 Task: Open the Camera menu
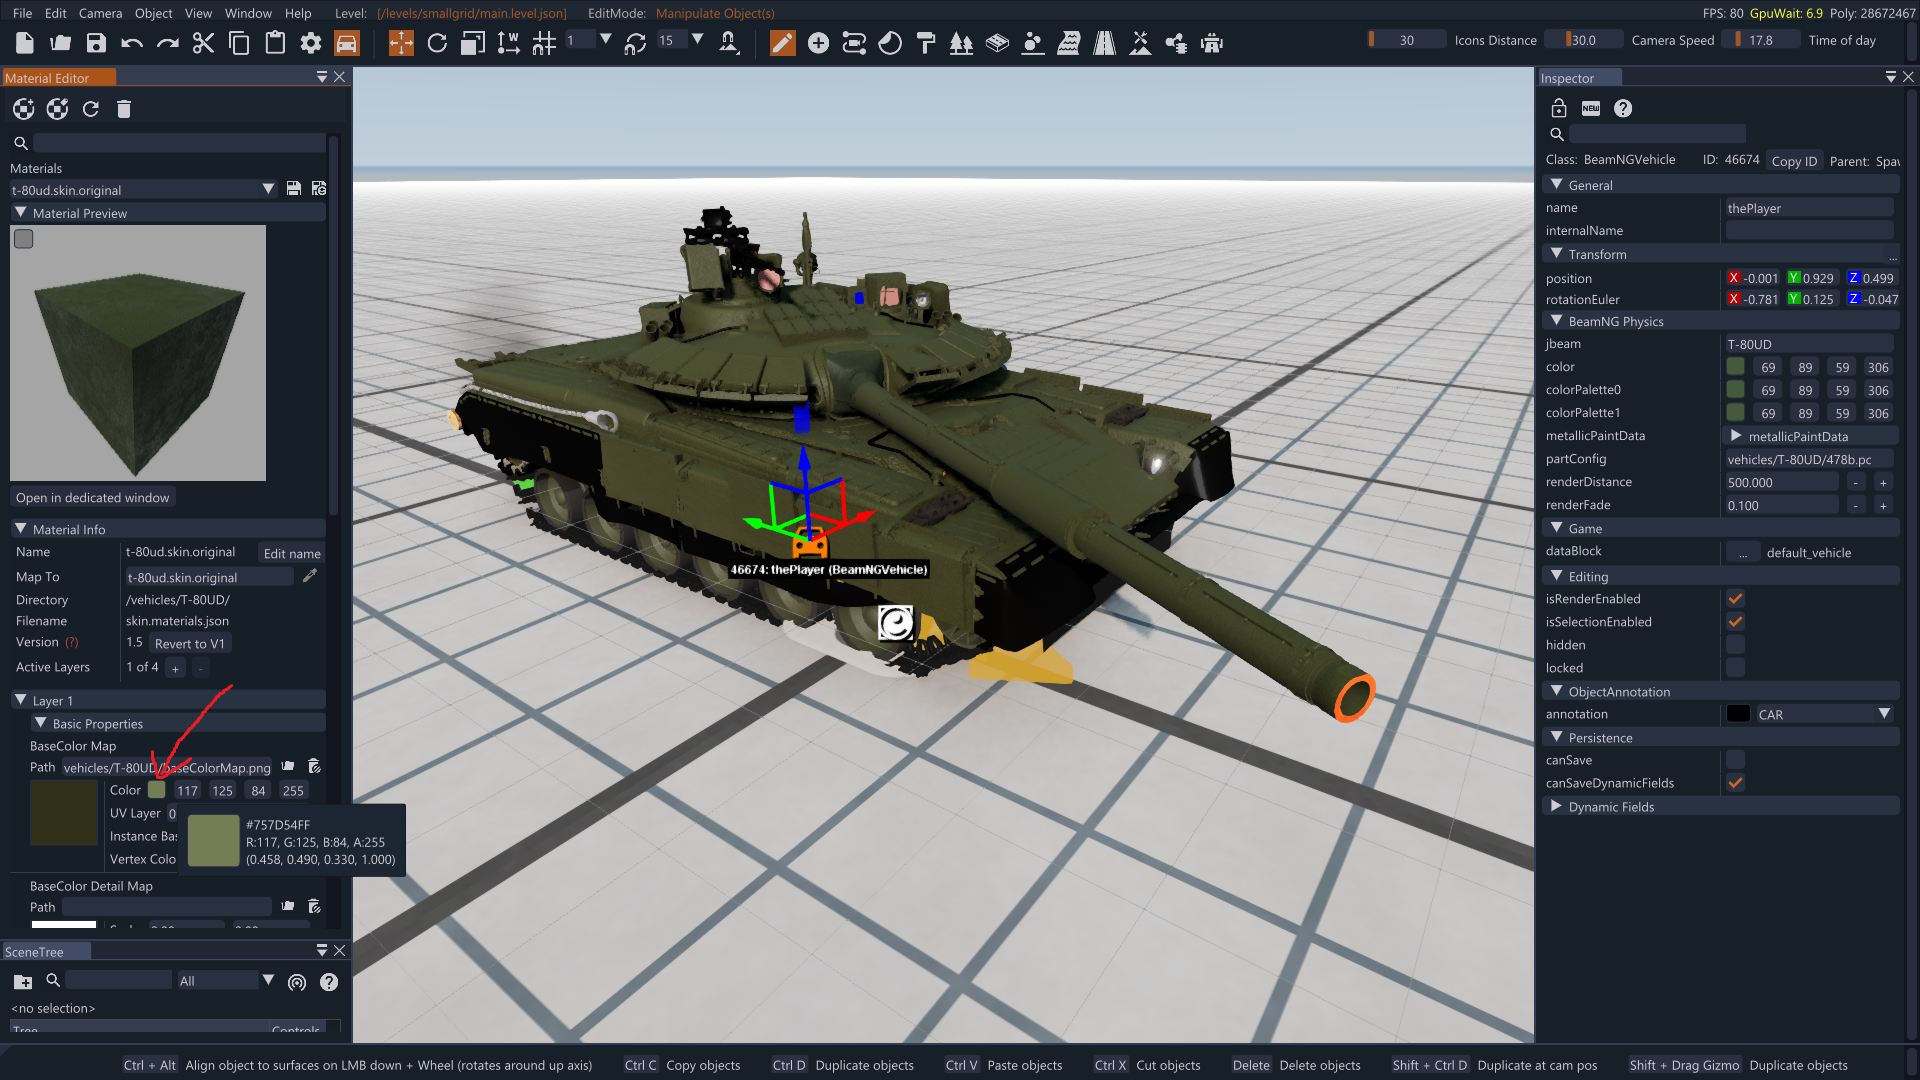[100, 13]
